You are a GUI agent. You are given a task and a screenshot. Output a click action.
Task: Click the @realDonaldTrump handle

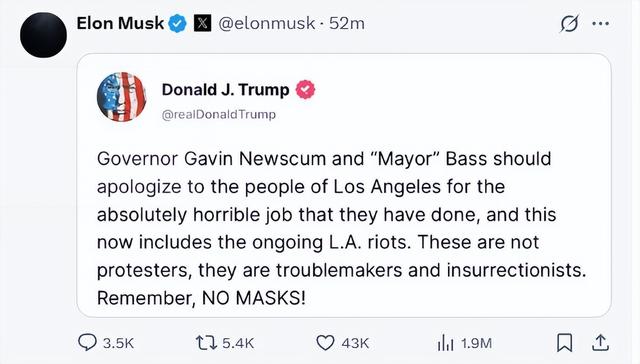click(219, 115)
